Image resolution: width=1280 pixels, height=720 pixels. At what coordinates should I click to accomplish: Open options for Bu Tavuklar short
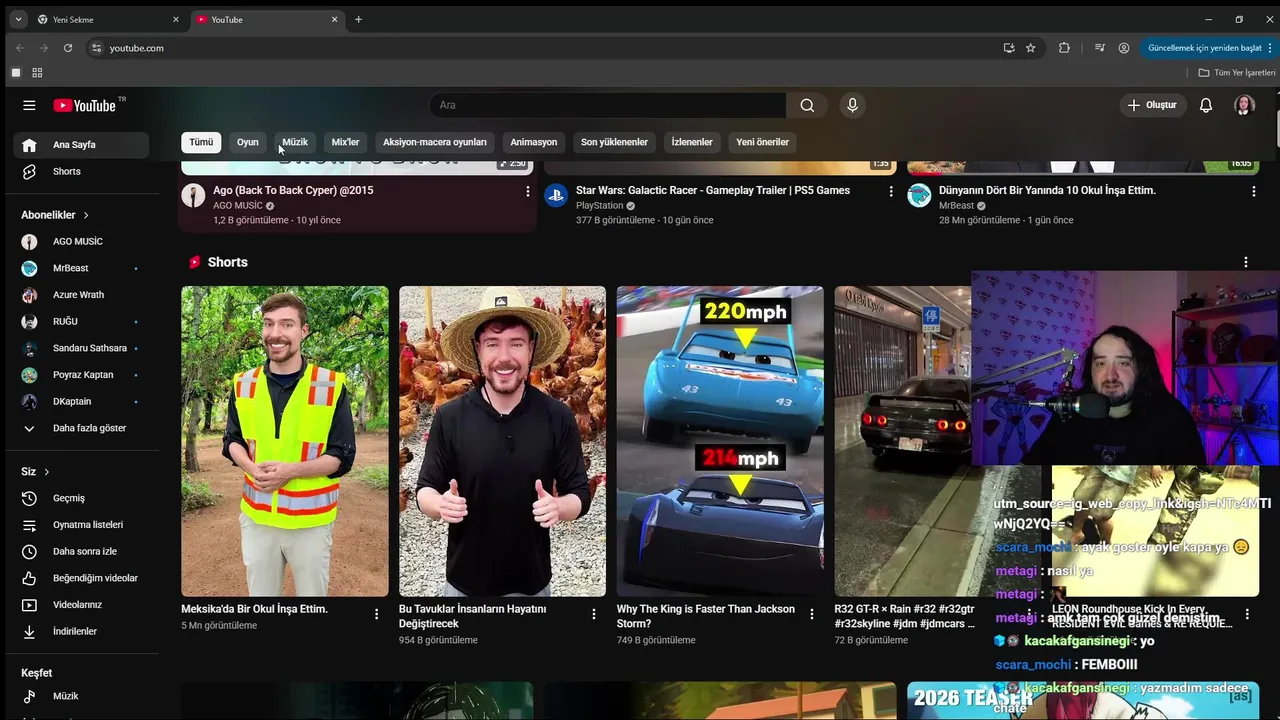pos(594,614)
